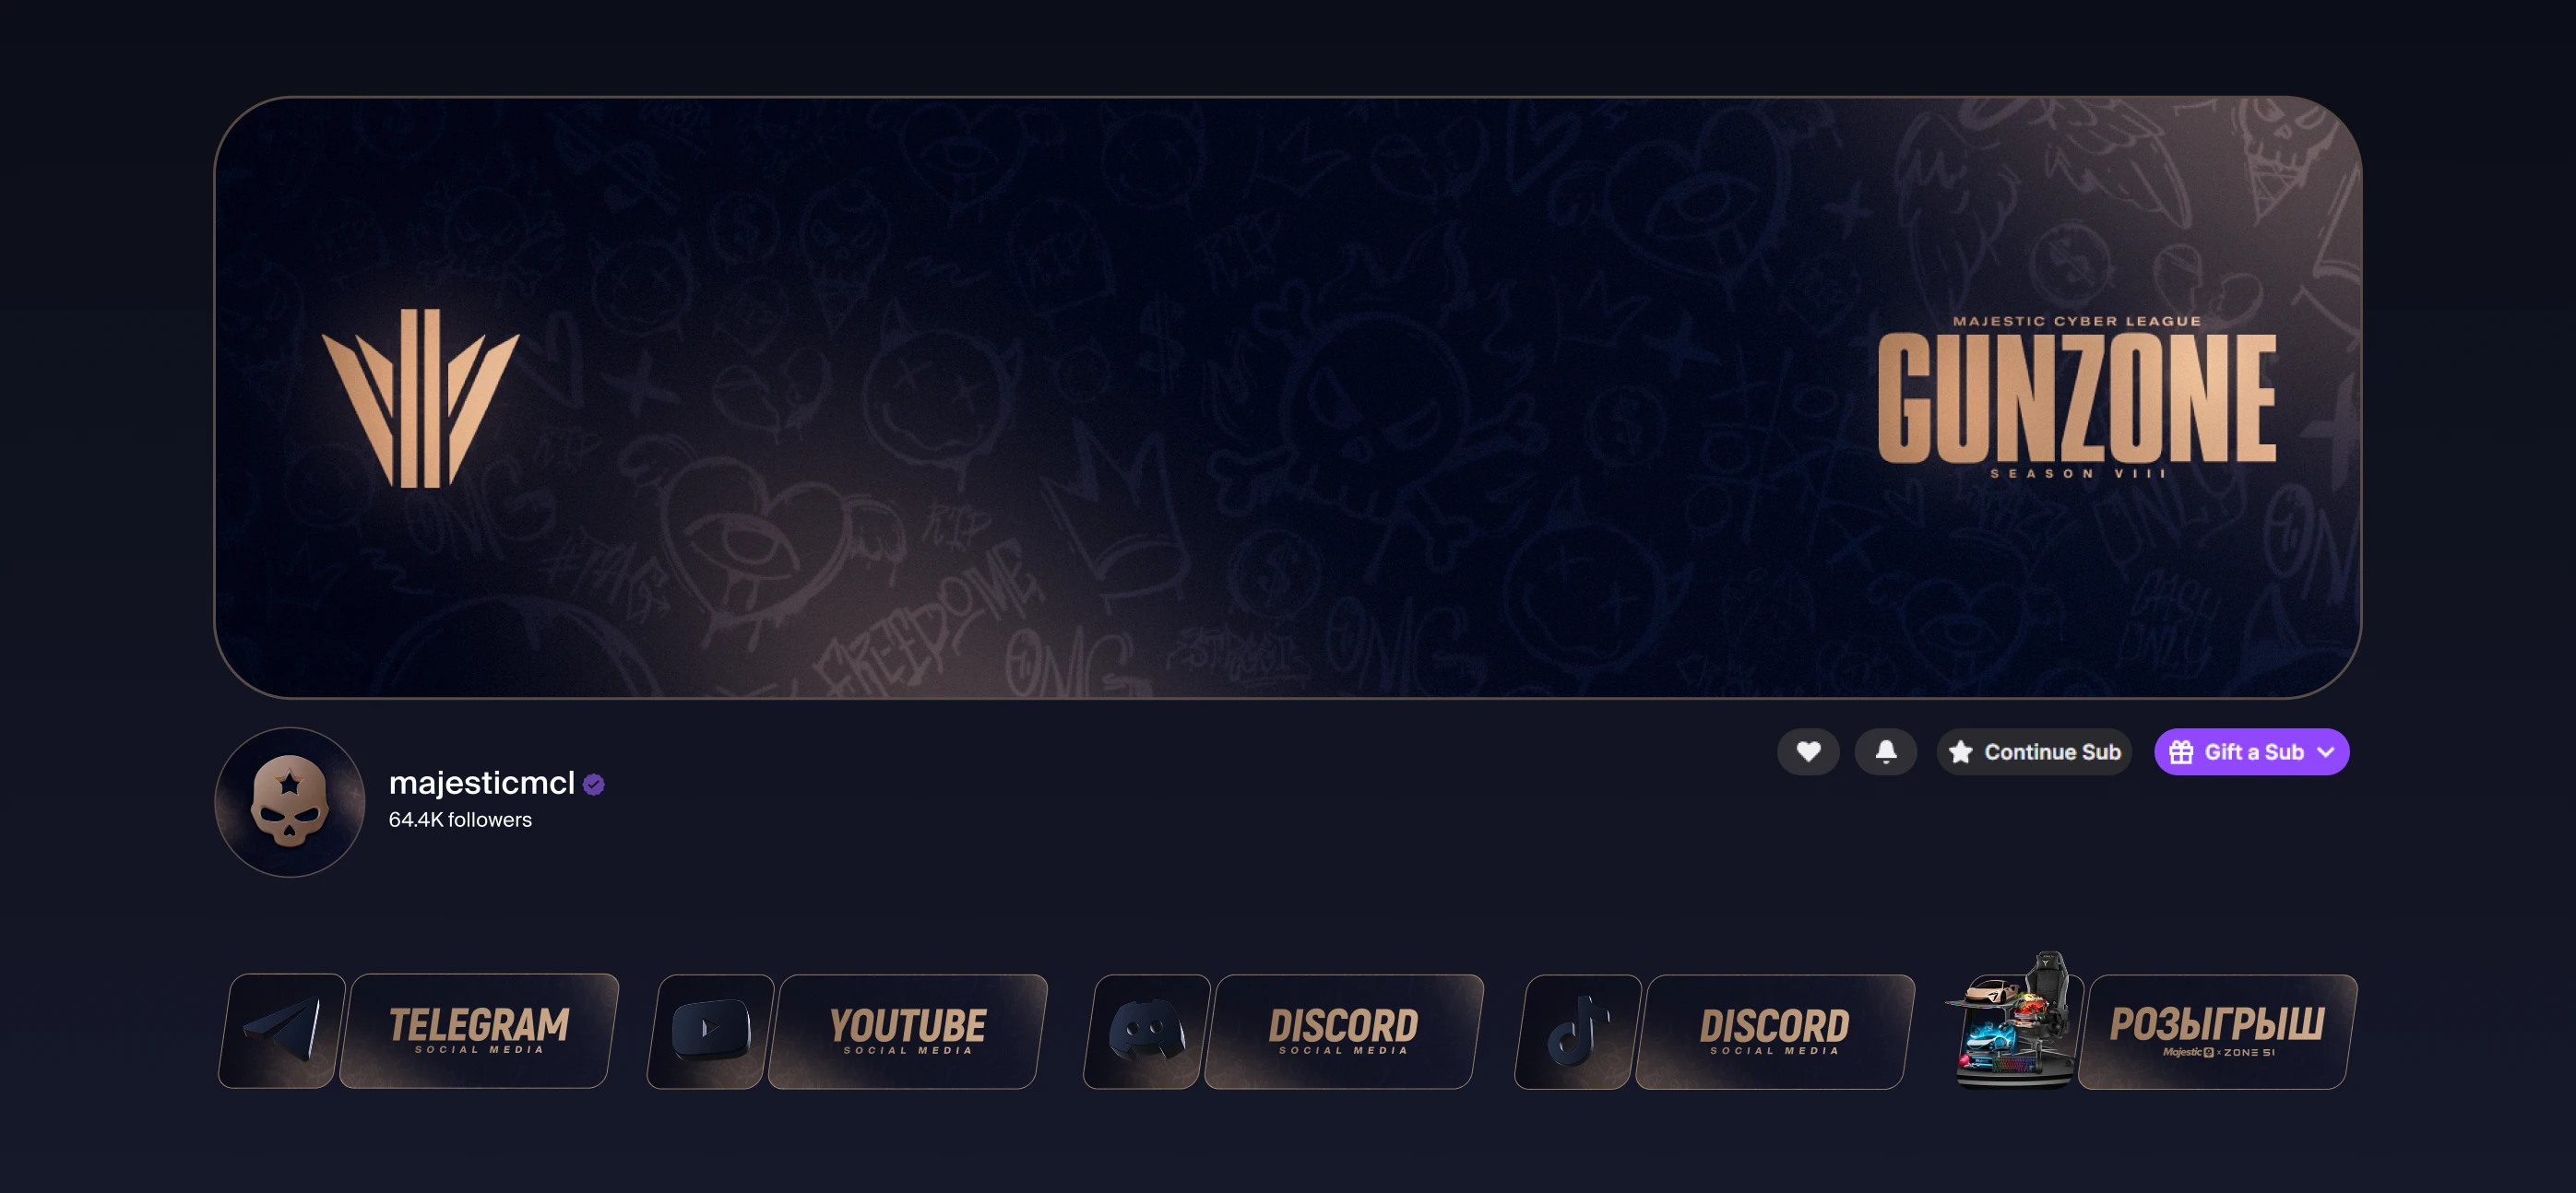This screenshot has height=1193, width=2576.
Task: Click the GUNZONE banner title
Action: coord(2077,398)
